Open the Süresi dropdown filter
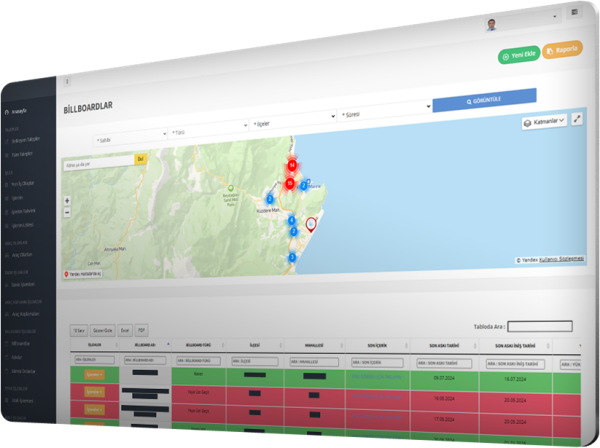 (x=380, y=114)
